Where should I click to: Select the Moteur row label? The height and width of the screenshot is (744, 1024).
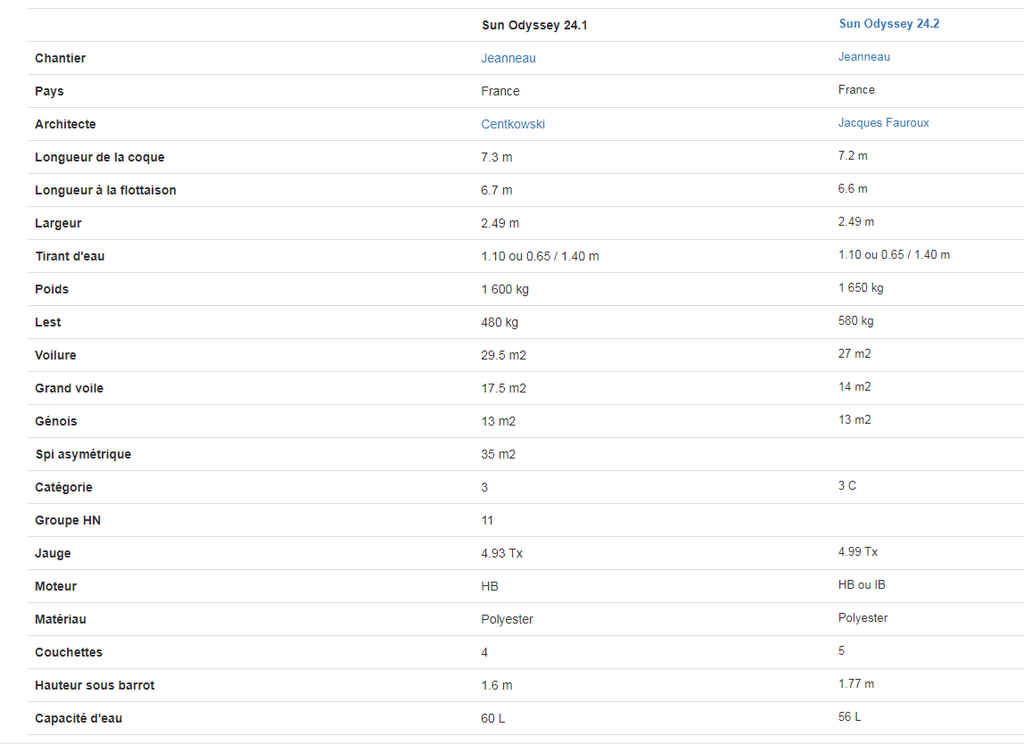coord(56,587)
